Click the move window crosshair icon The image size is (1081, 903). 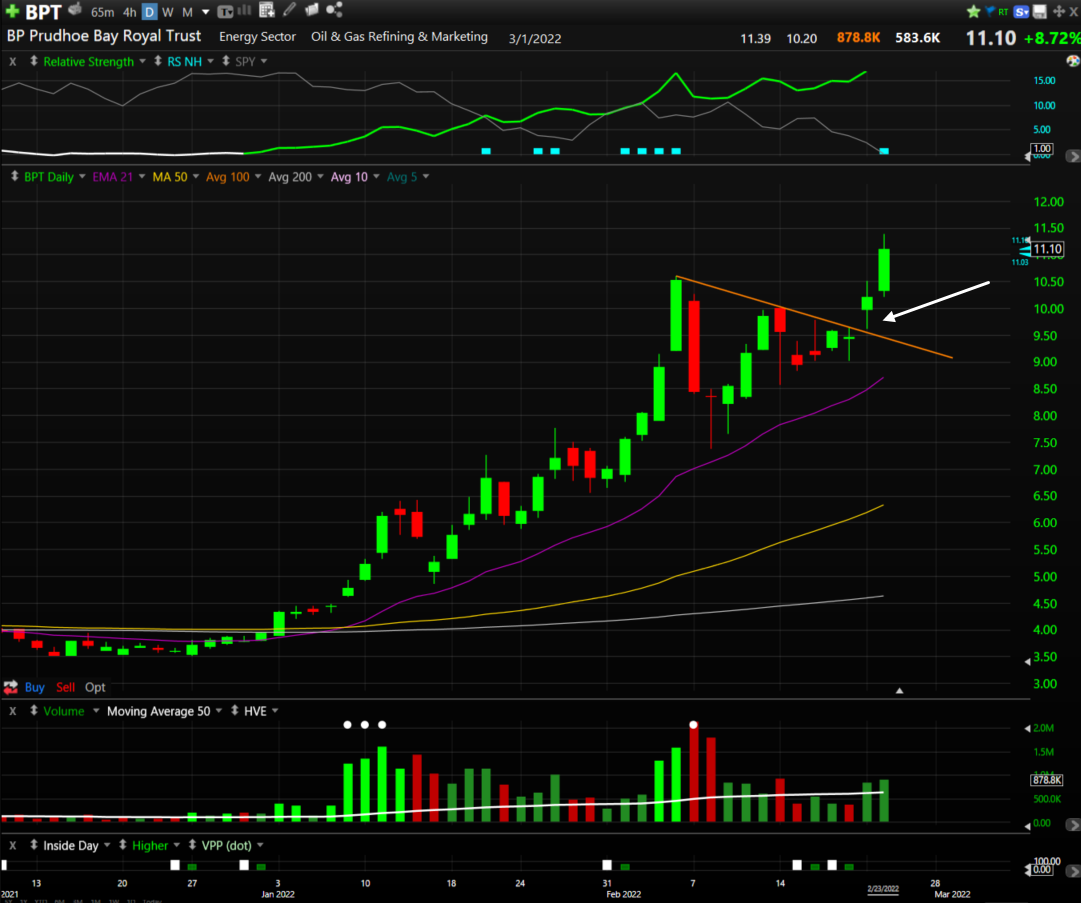[x=1058, y=11]
